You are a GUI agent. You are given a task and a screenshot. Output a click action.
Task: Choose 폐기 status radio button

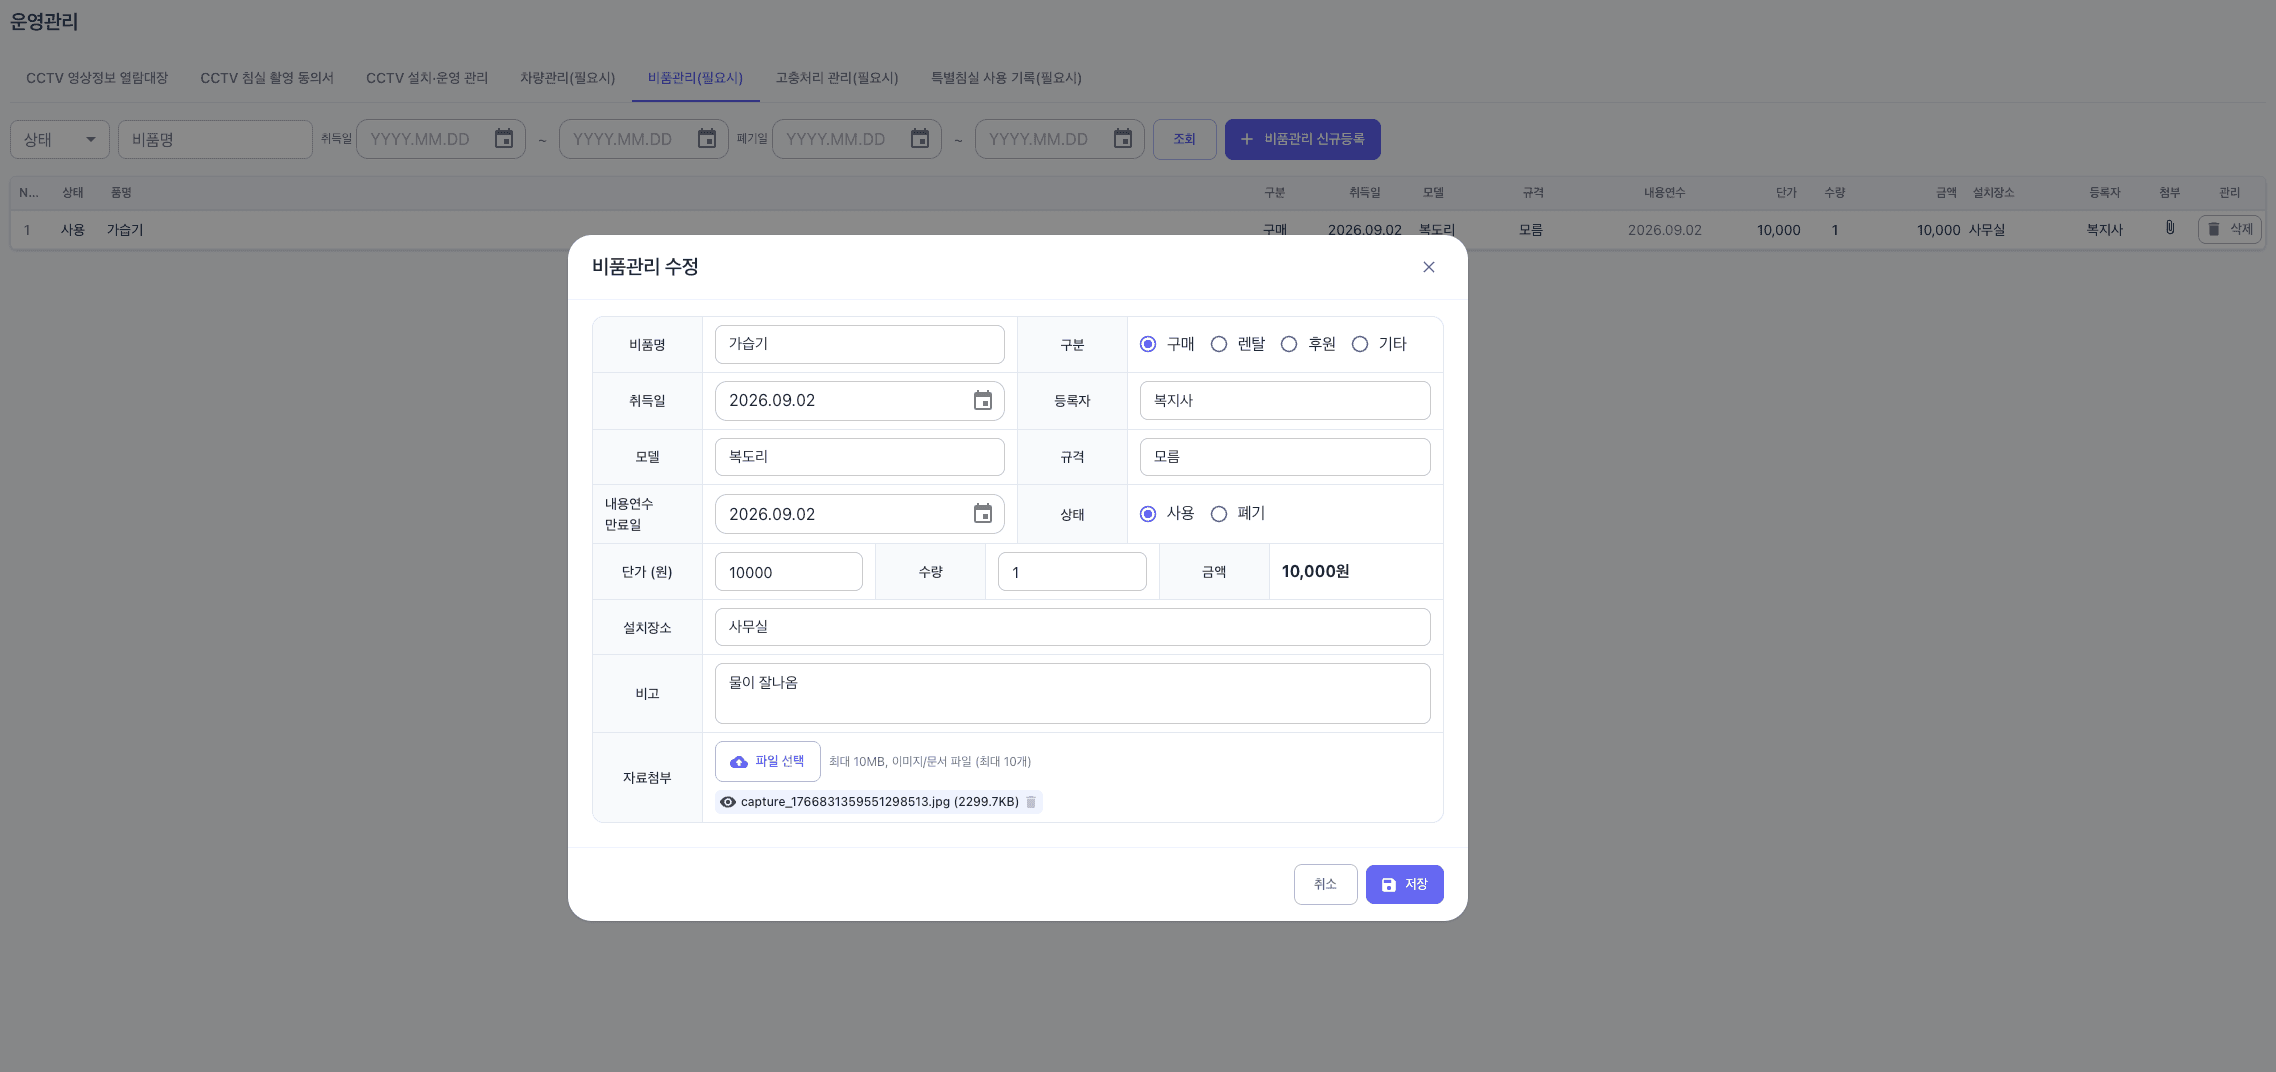tap(1219, 514)
